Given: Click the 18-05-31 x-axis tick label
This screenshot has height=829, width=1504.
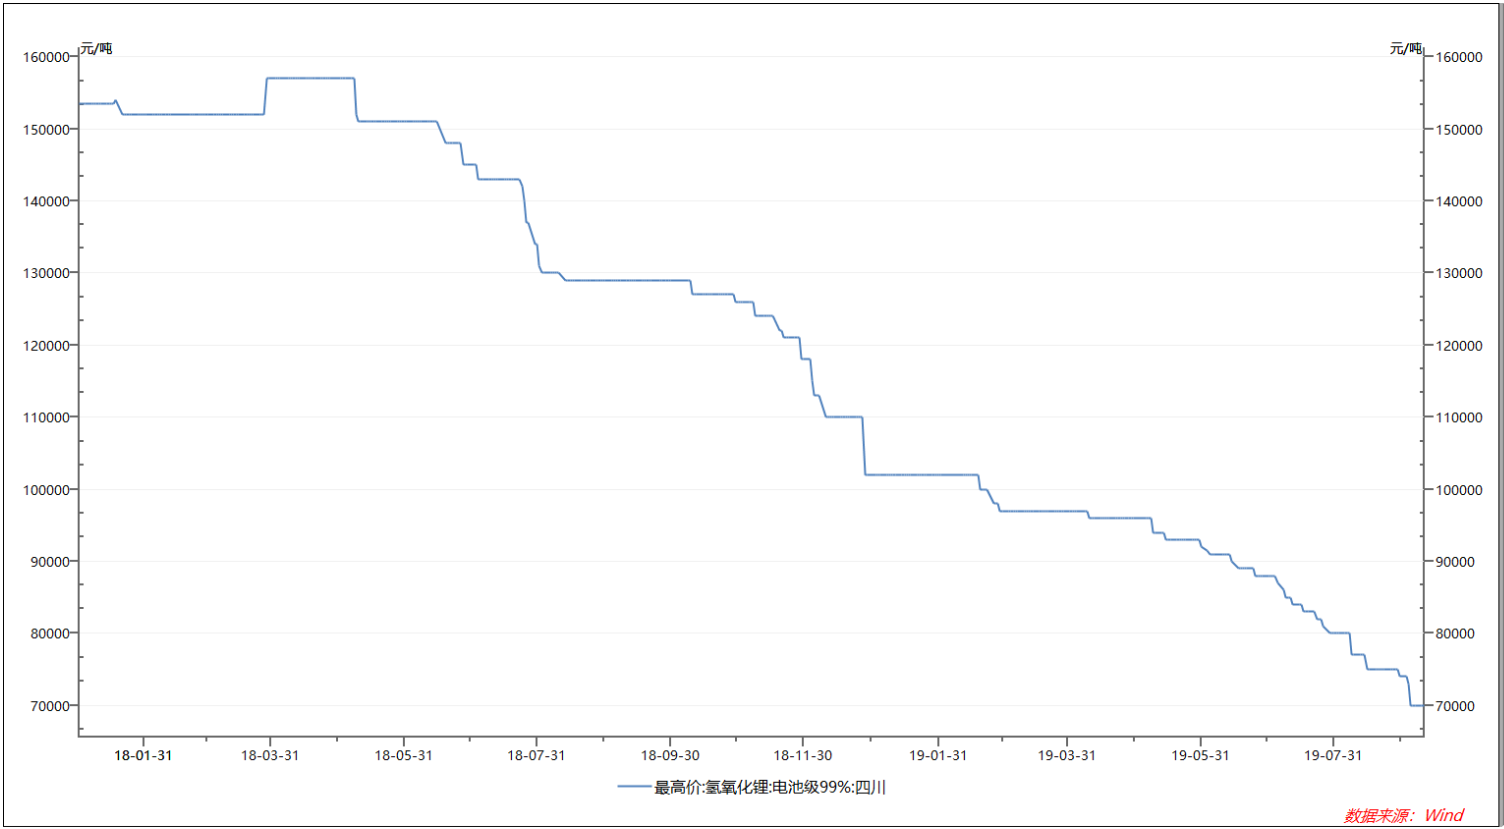Looking at the screenshot, I should coord(403,755).
